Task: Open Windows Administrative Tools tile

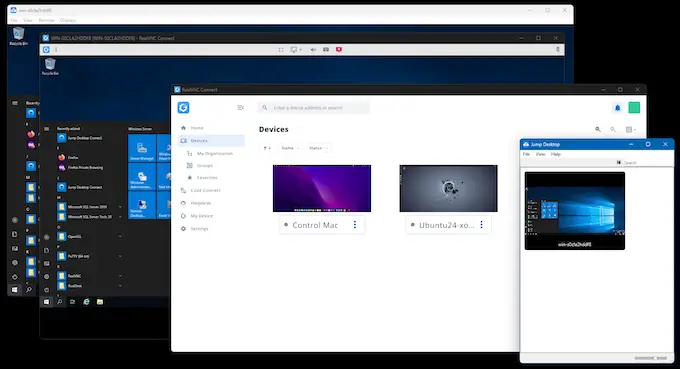Action: 142,176
